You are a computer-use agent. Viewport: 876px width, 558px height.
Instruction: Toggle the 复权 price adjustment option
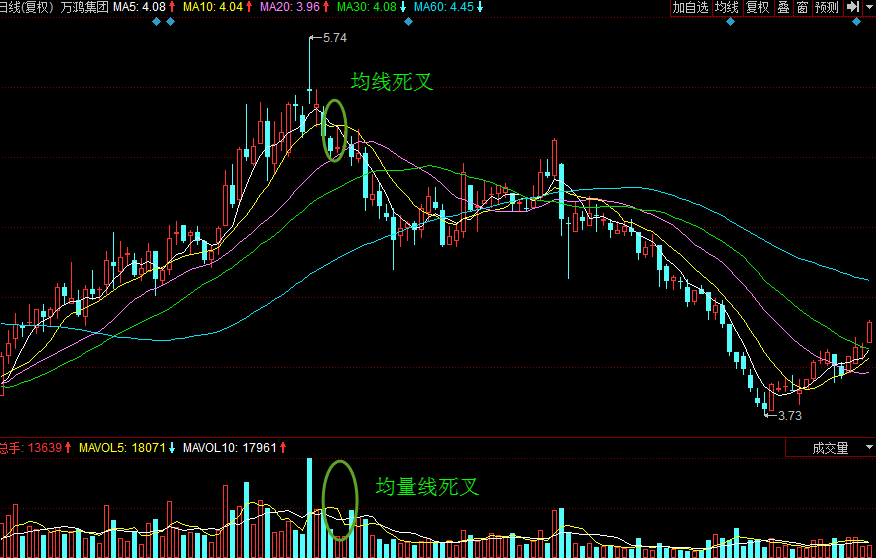pos(757,8)
